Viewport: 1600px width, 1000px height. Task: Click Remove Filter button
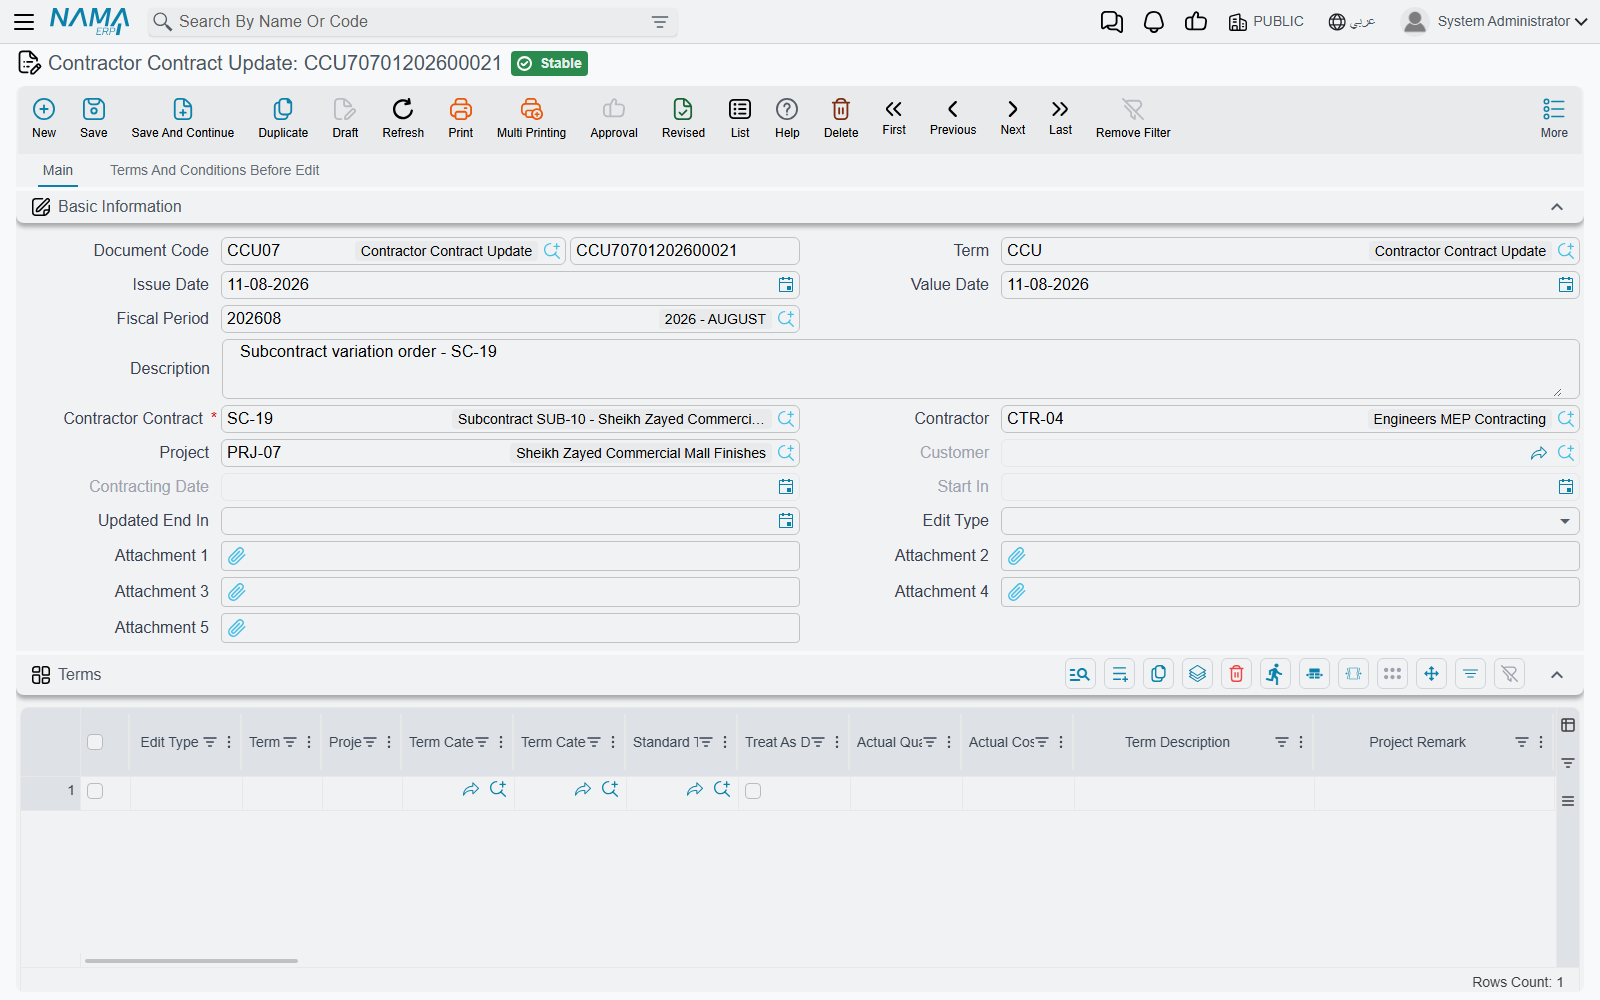pyautogui.click(x=1133, y=118)
